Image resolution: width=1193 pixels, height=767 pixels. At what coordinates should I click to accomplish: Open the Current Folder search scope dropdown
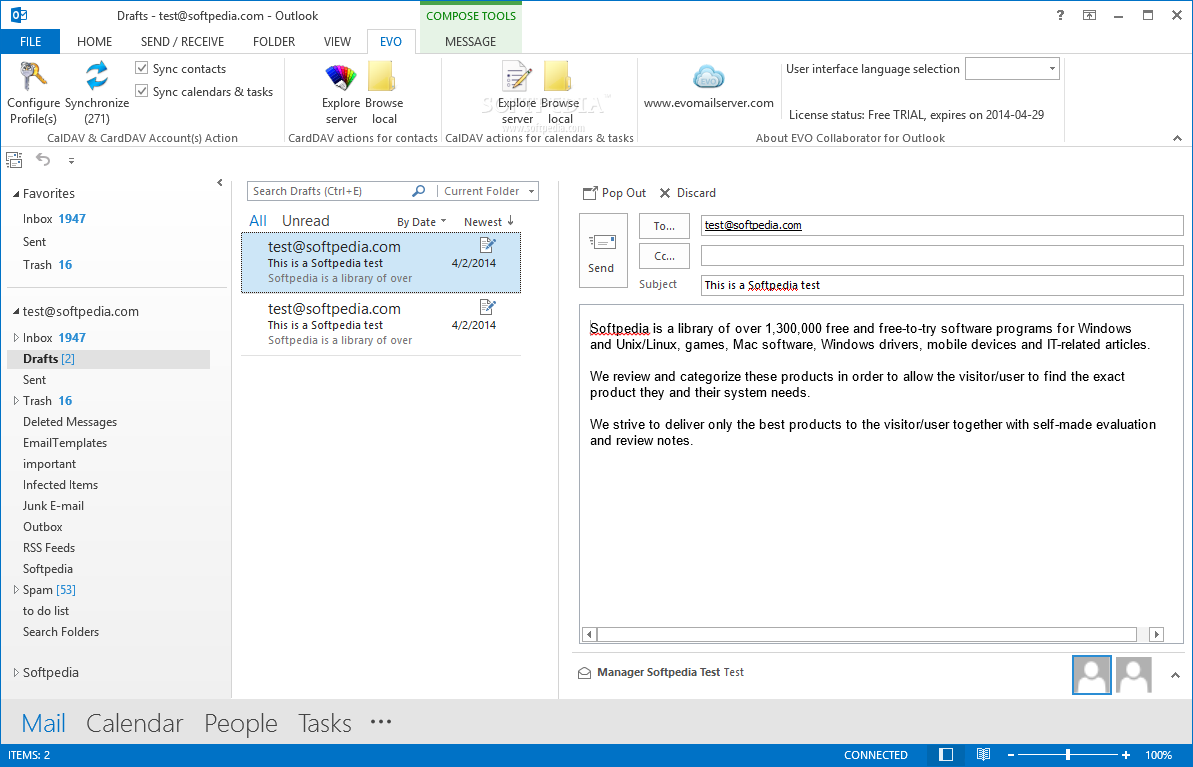pyautogui.click(x=532, y=192)
